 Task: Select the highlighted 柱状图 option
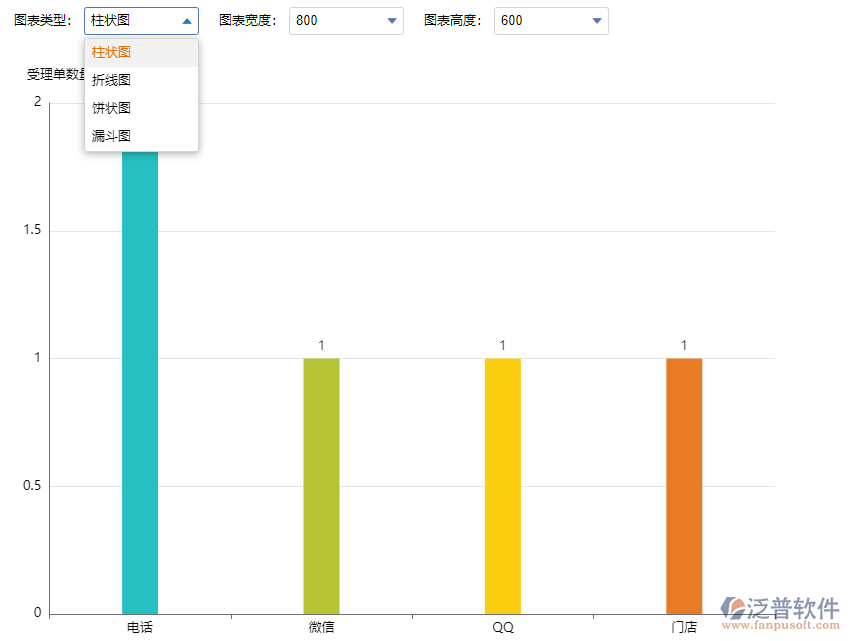click(110, 51)
